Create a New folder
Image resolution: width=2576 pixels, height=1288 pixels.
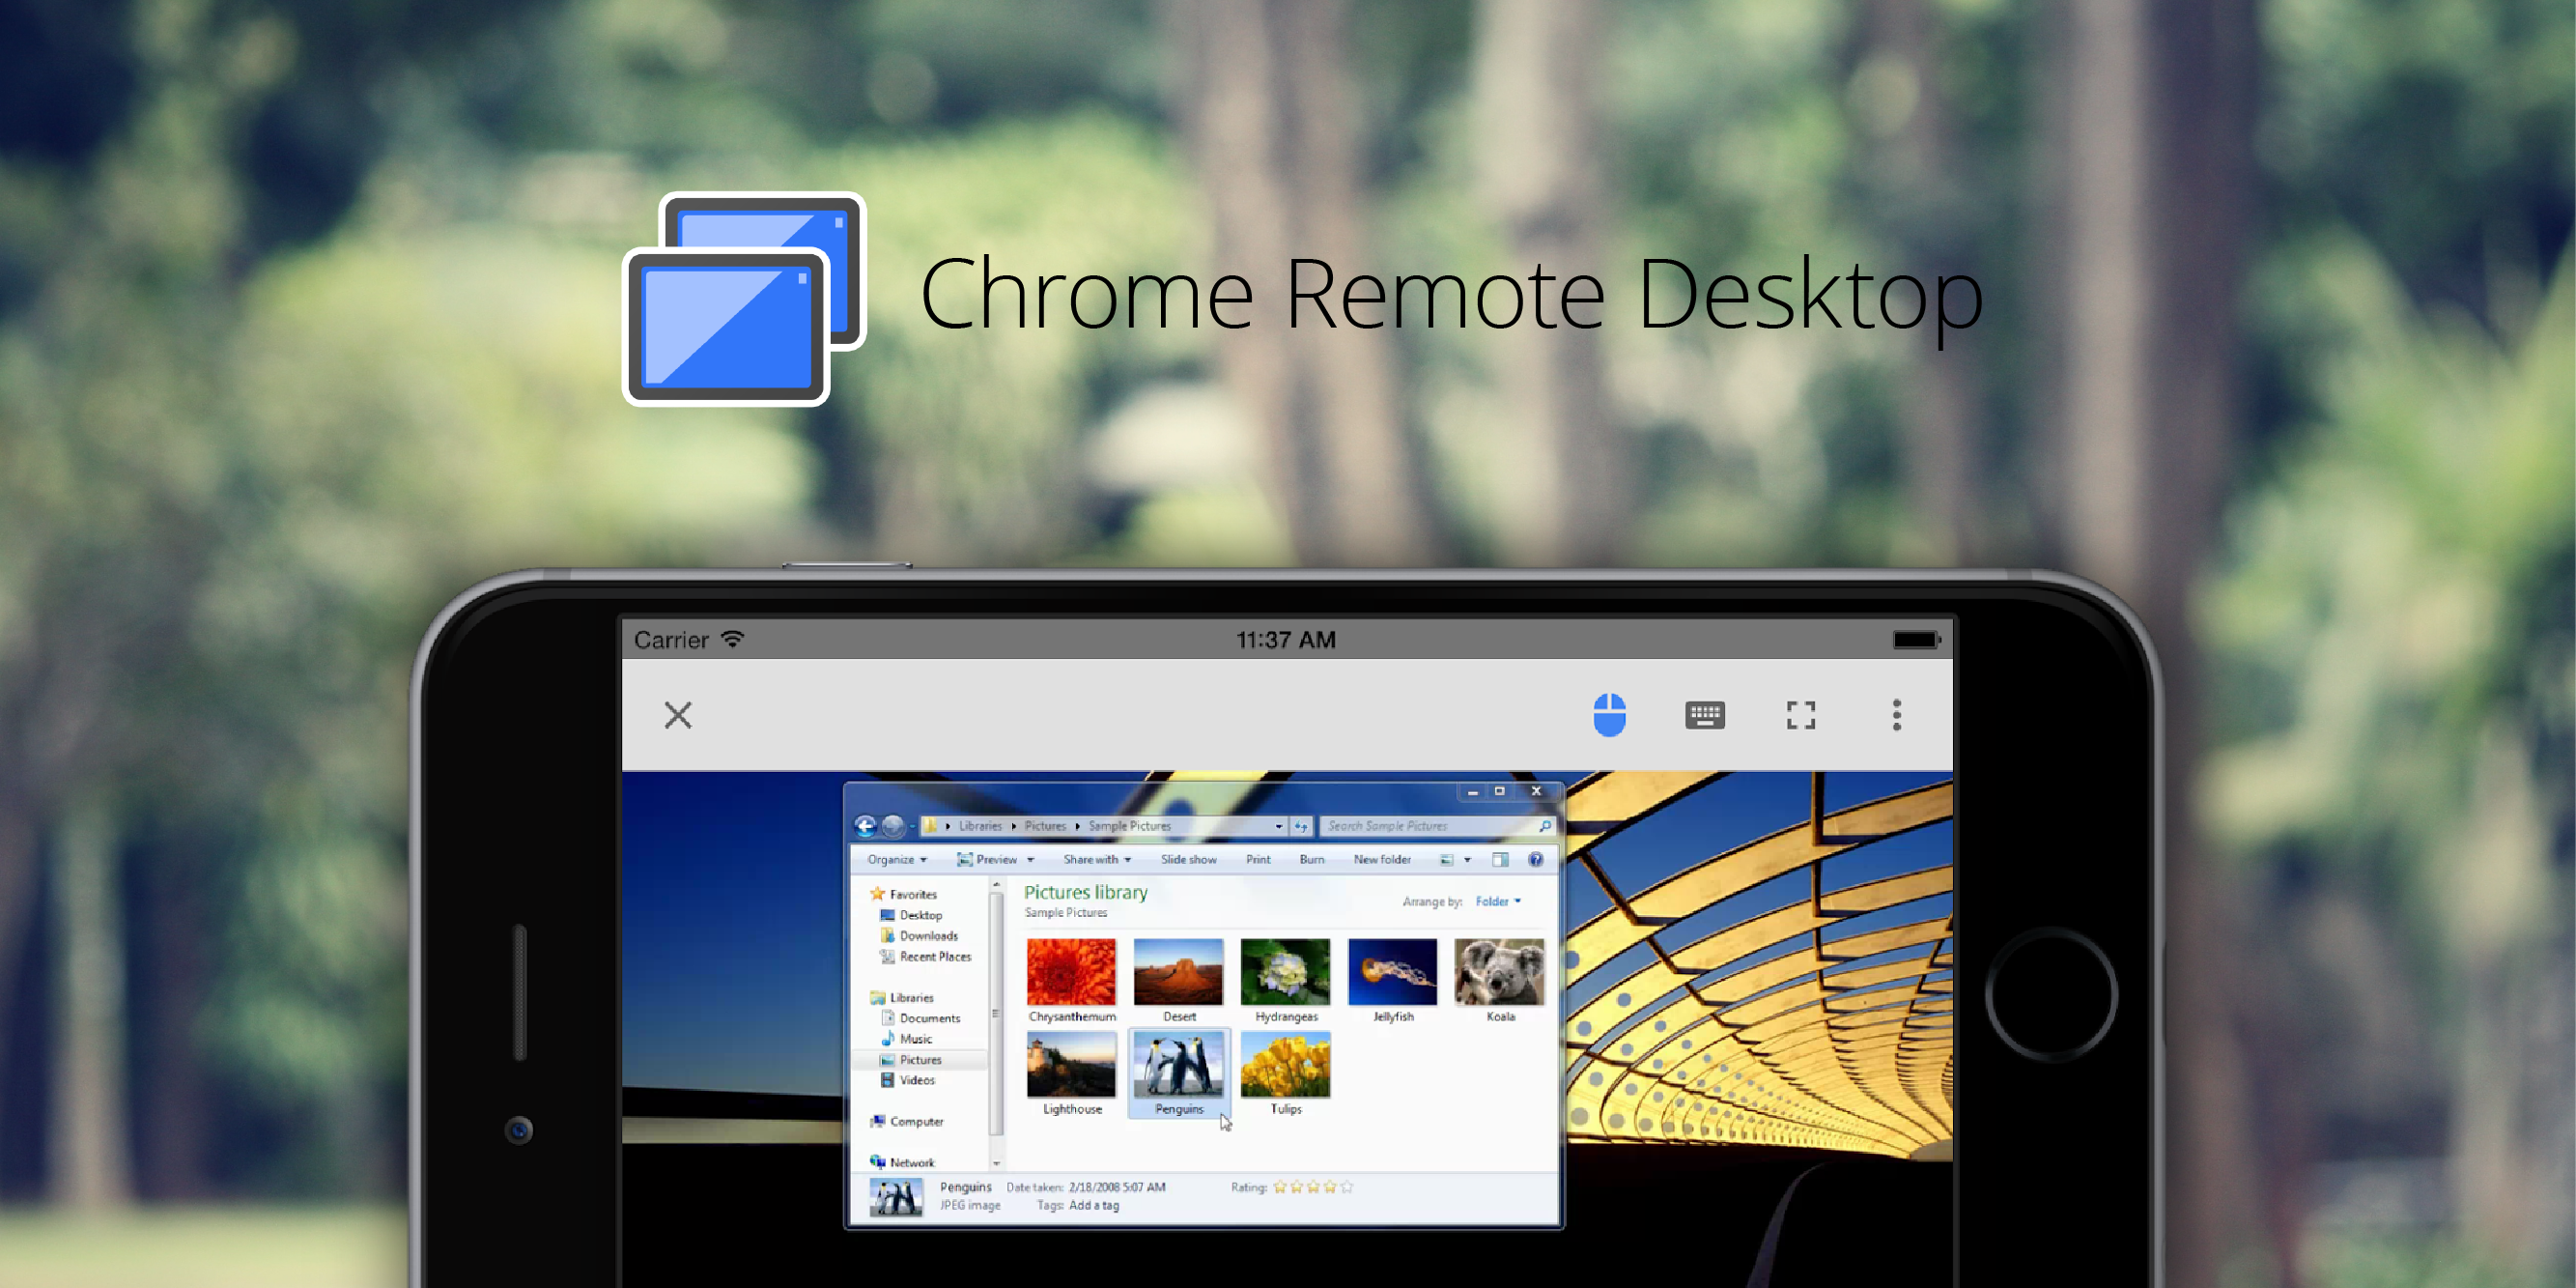point(1382,859)
